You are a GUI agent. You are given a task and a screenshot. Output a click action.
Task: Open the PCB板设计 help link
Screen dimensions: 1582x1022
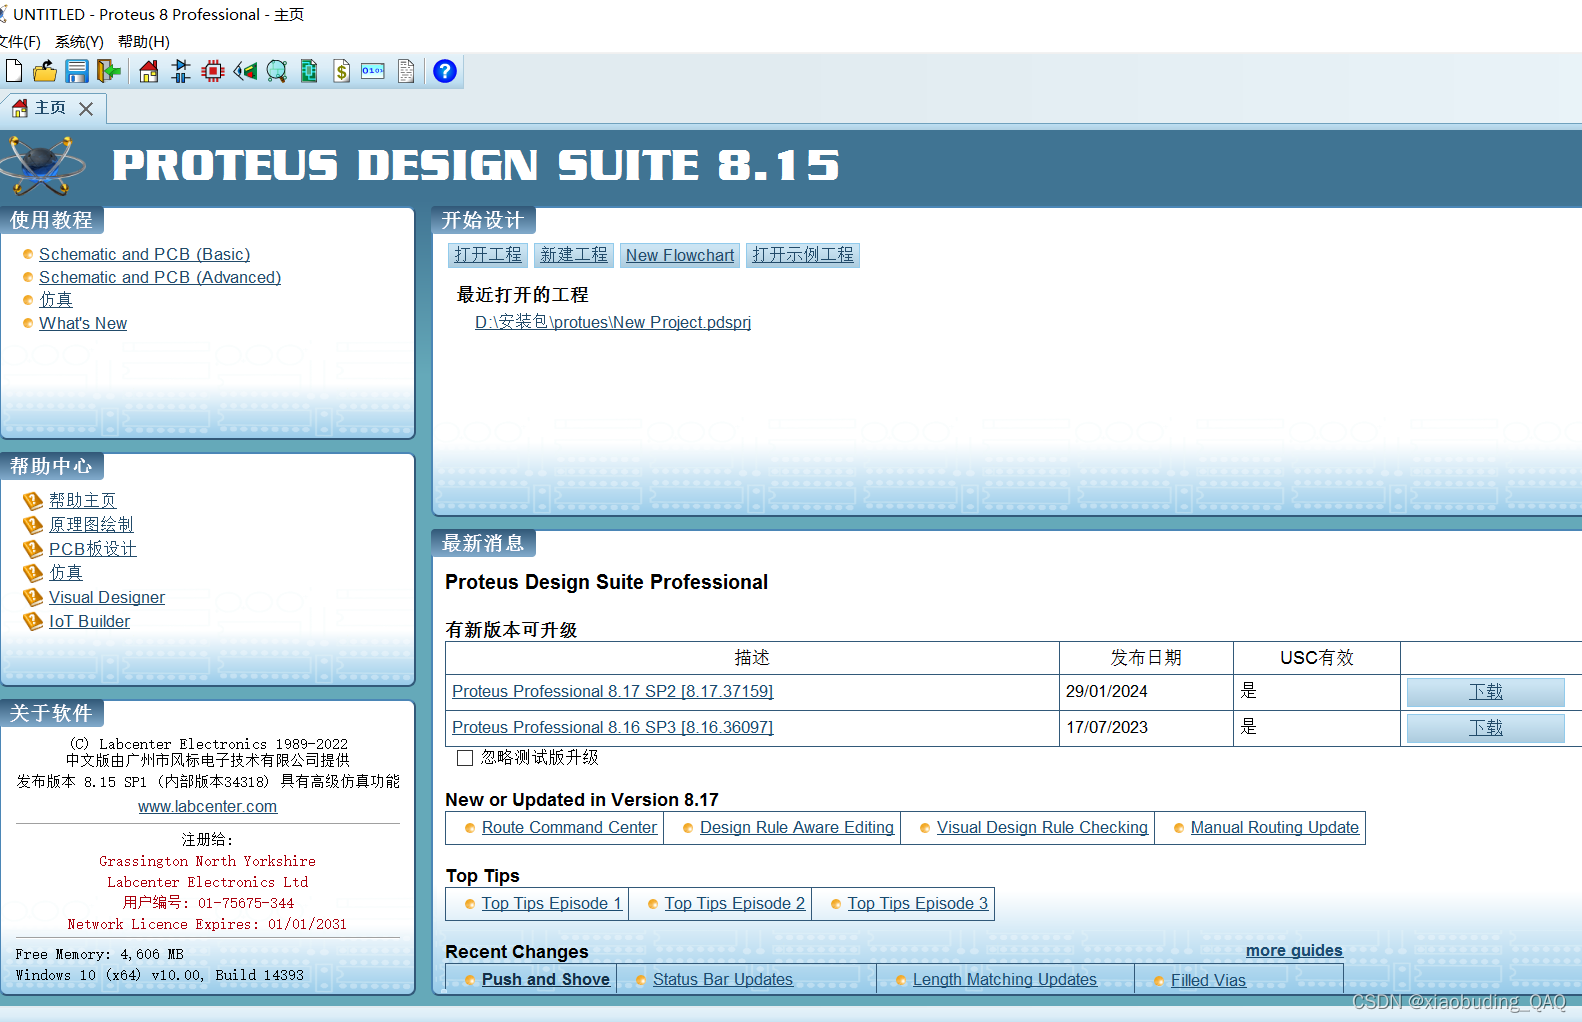pos(93,549)
